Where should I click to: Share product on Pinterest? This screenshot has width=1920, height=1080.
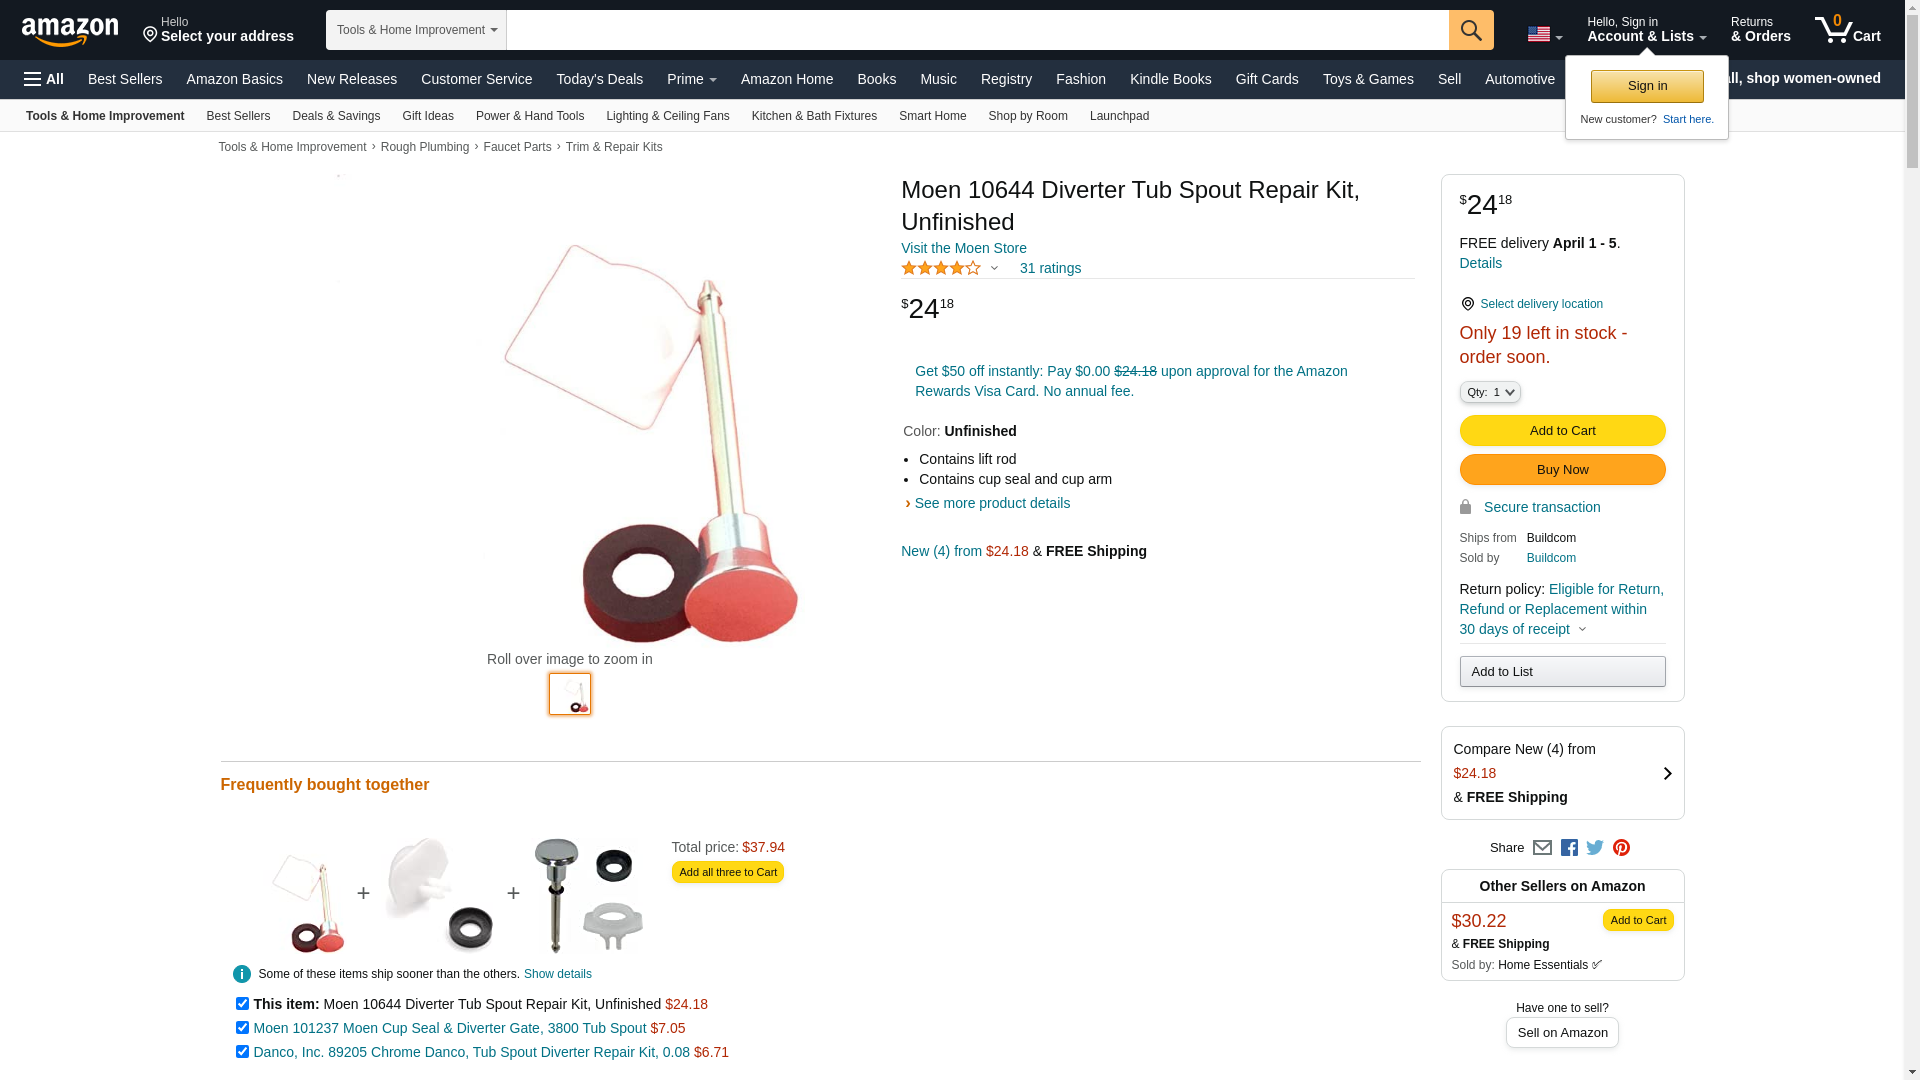coord(1621,848)
